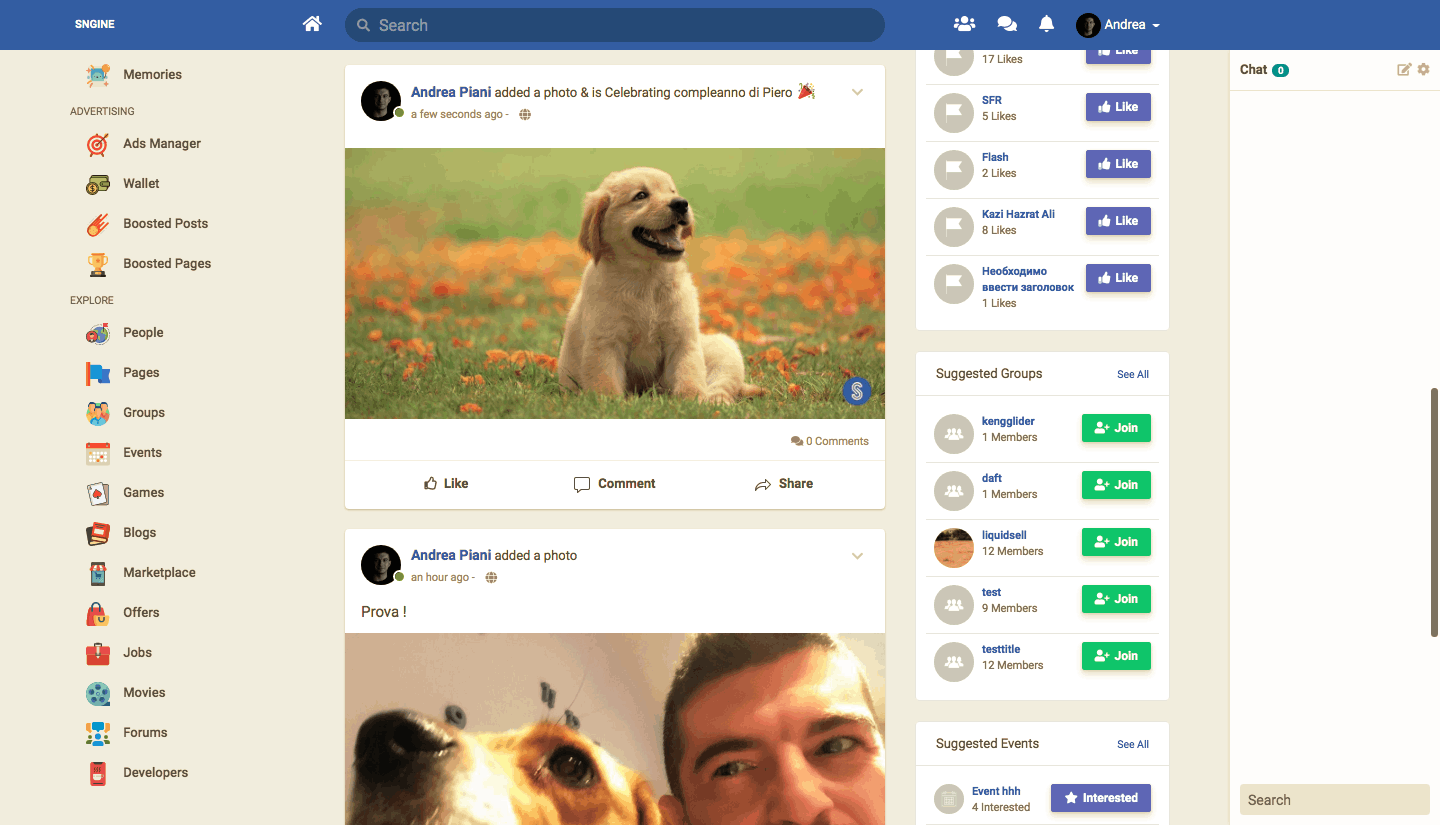Image resolution: width=1440 pixels, height=825 pixels.
Task: Click the Sngine watermark icon on puppy photo
Action: 857,391
